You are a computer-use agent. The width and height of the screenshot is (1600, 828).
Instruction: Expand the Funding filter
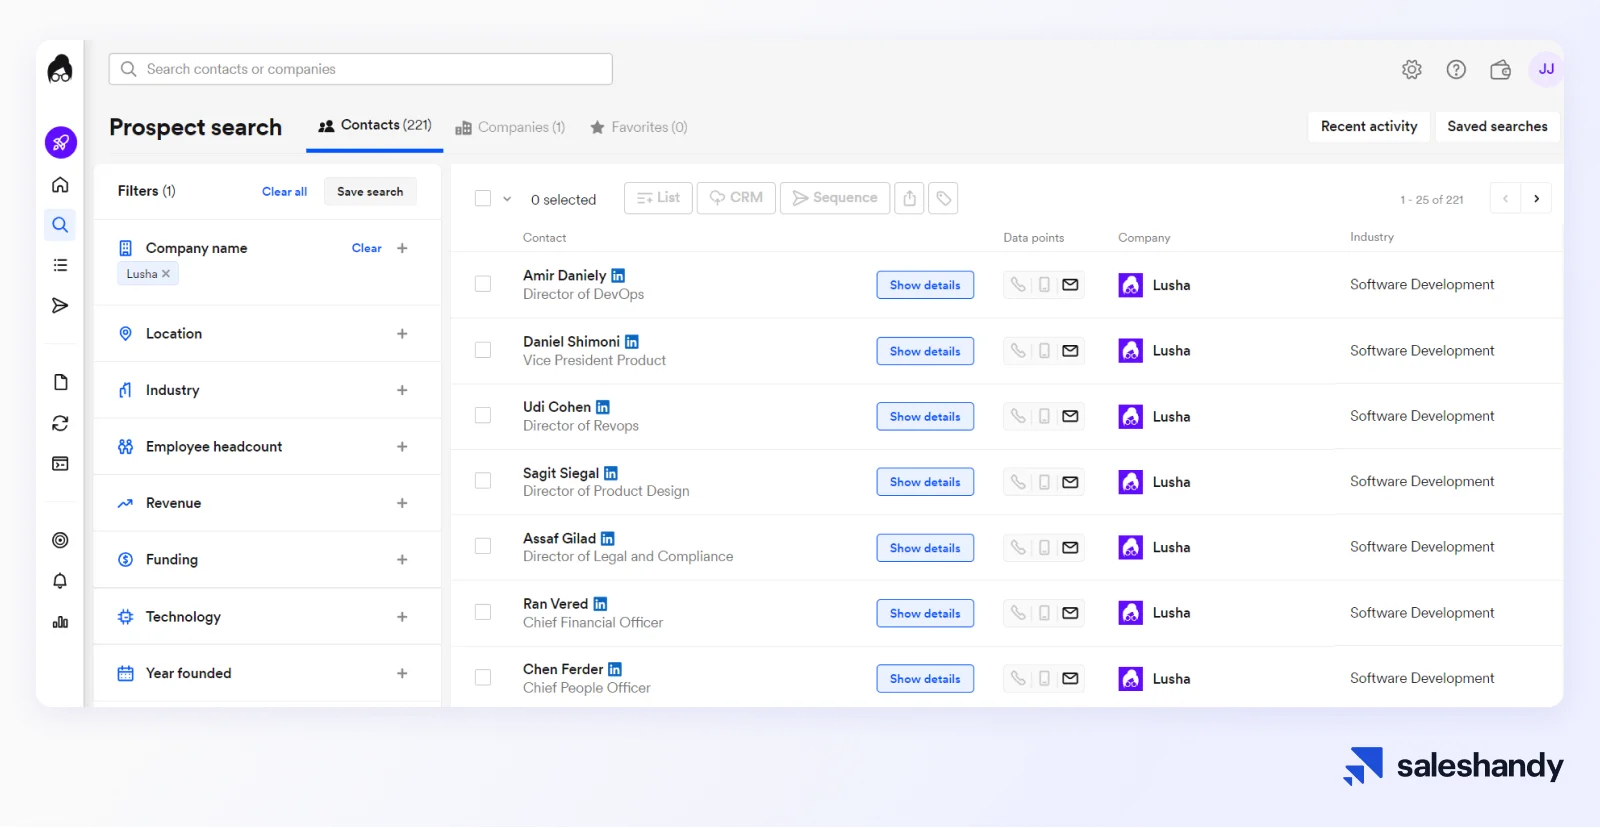pos(402,560)
